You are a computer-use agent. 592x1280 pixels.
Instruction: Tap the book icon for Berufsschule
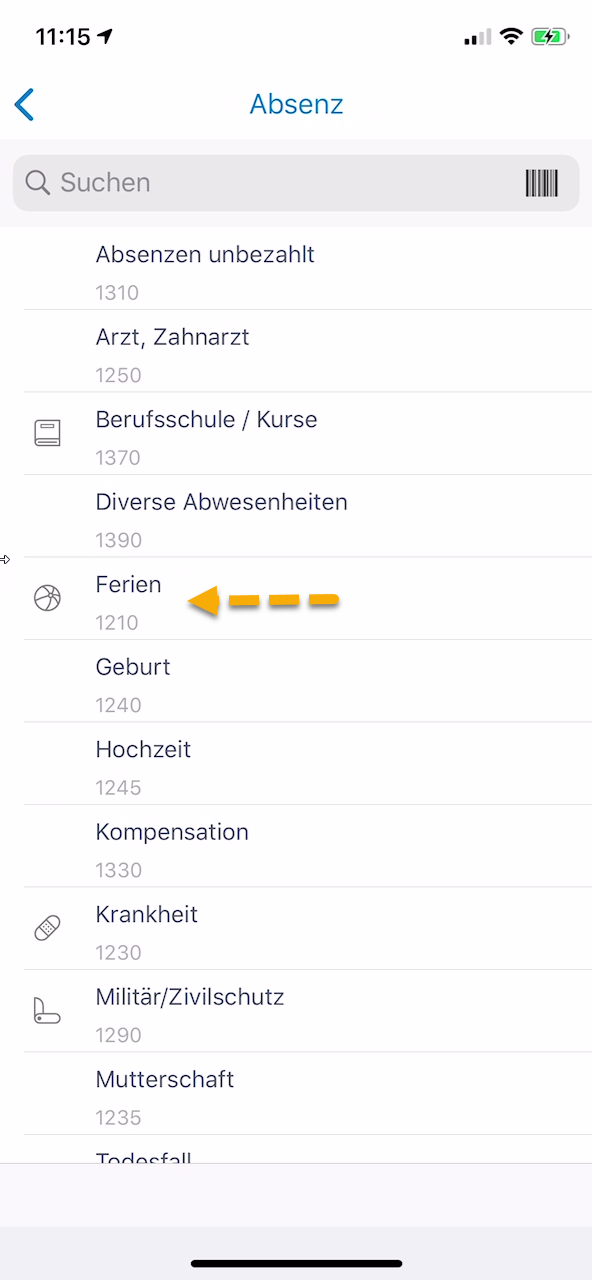(x=47, y=433)
